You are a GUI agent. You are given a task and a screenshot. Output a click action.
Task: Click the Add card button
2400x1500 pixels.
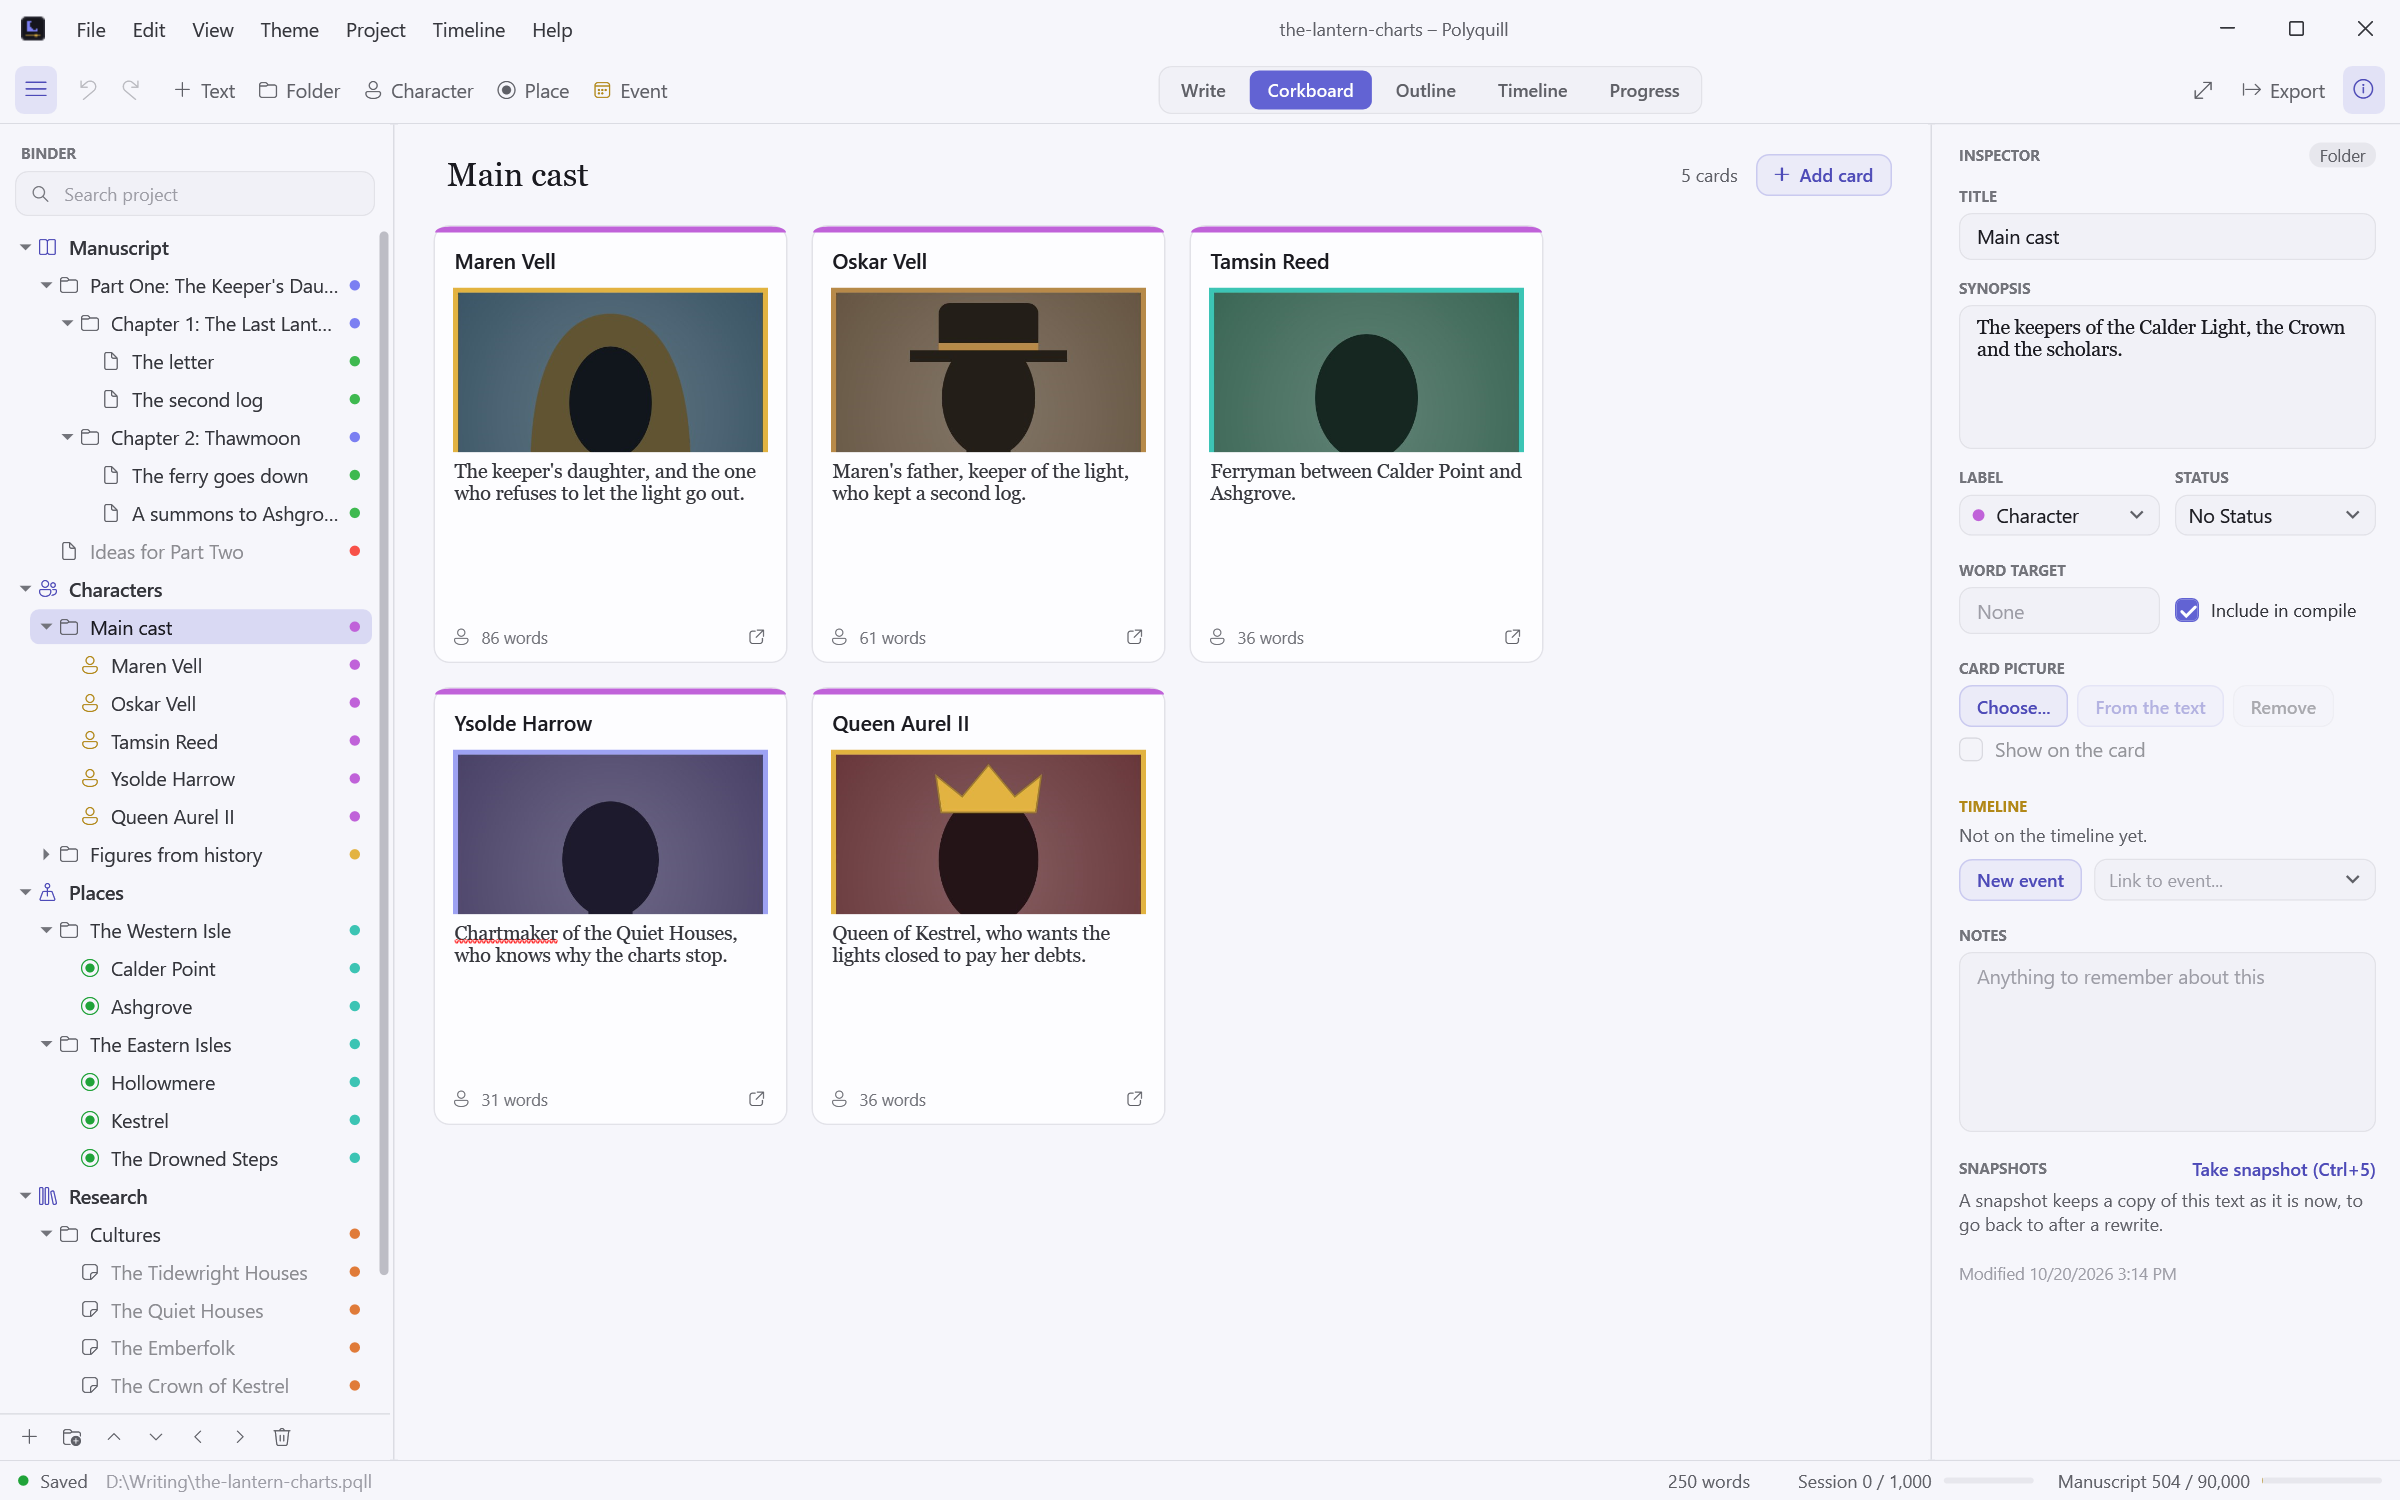click(x=1823, y=175)
